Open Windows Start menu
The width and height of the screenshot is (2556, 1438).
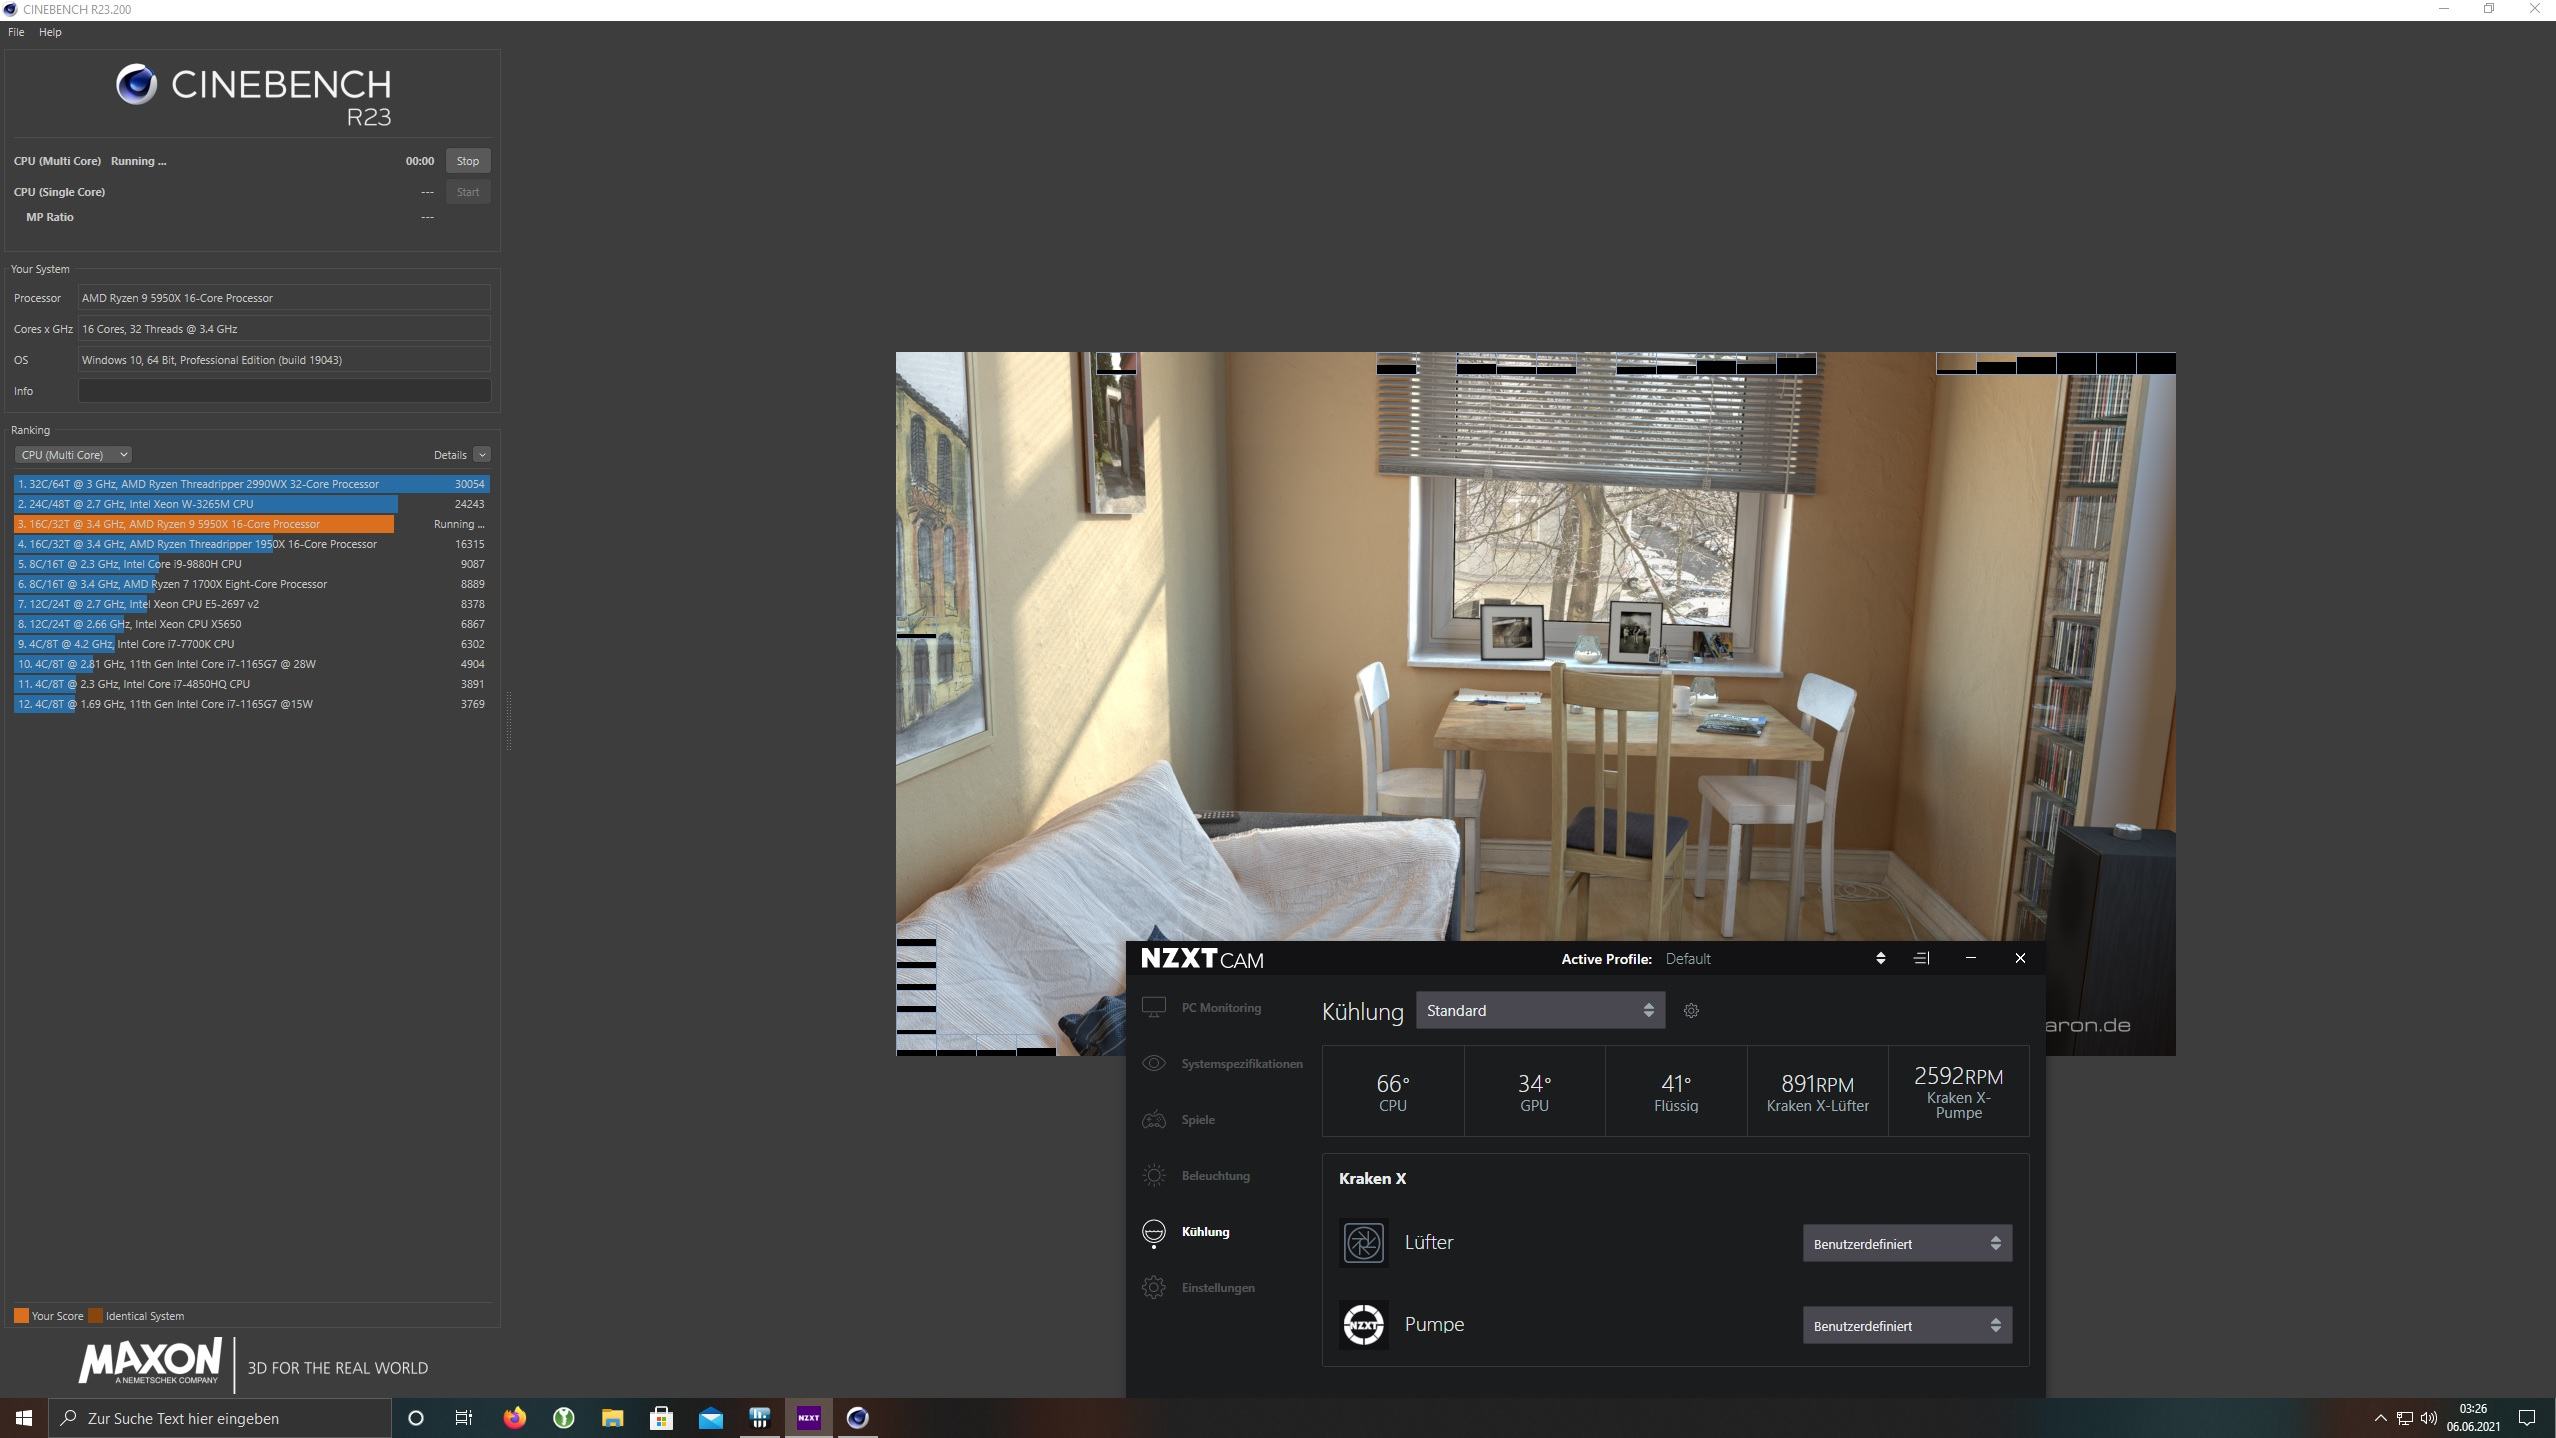pyautogui.click(x=24, y=1418)
